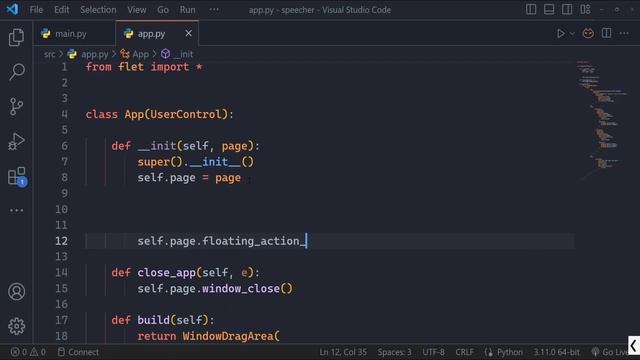Open the Accounts menu

pos(16,291)
